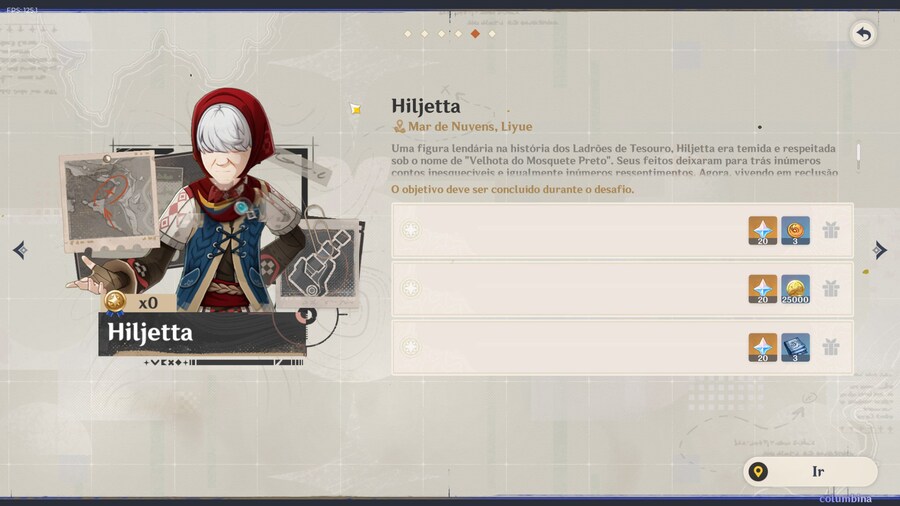This screenshot has width=900, height=506.
Task: Click the gift box icon in second row
Action: (x=831, y=289)
